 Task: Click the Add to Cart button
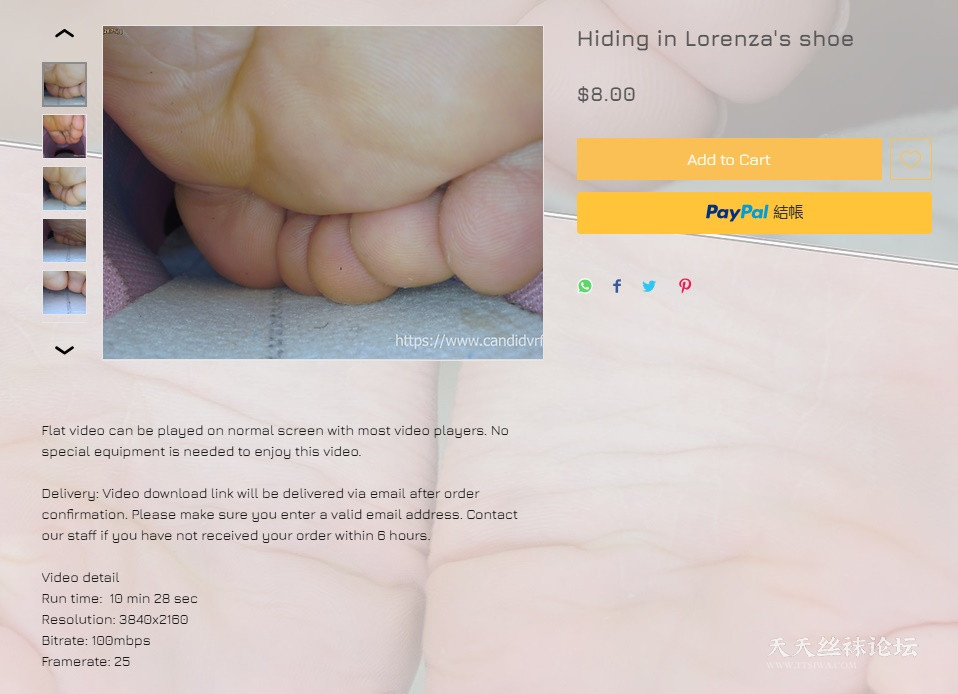[x=729, y=159]
